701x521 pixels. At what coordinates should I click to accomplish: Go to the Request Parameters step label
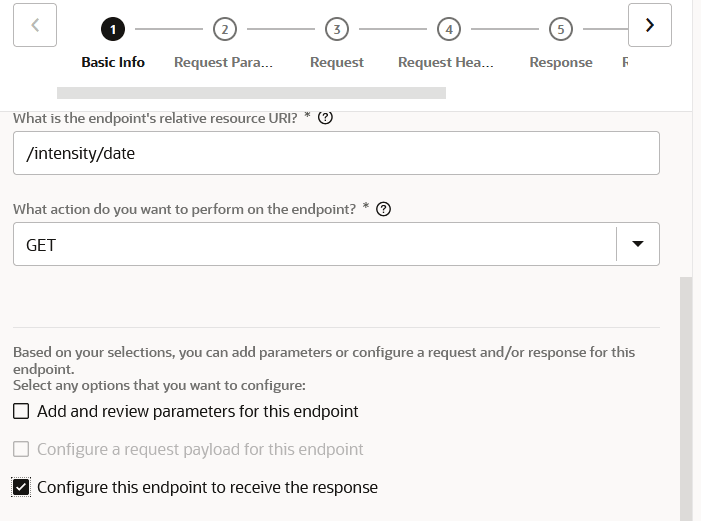[x=223, y=62]
